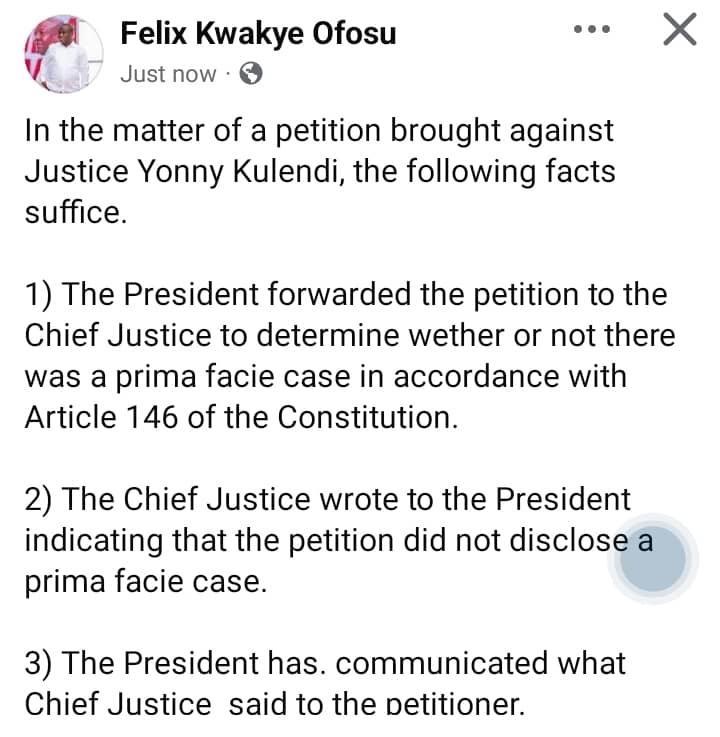This screenshot has width=720, height=737.
Task: Click point 2 starting "The Chief Justice wrote"
Action: click(x=328, y=499)
